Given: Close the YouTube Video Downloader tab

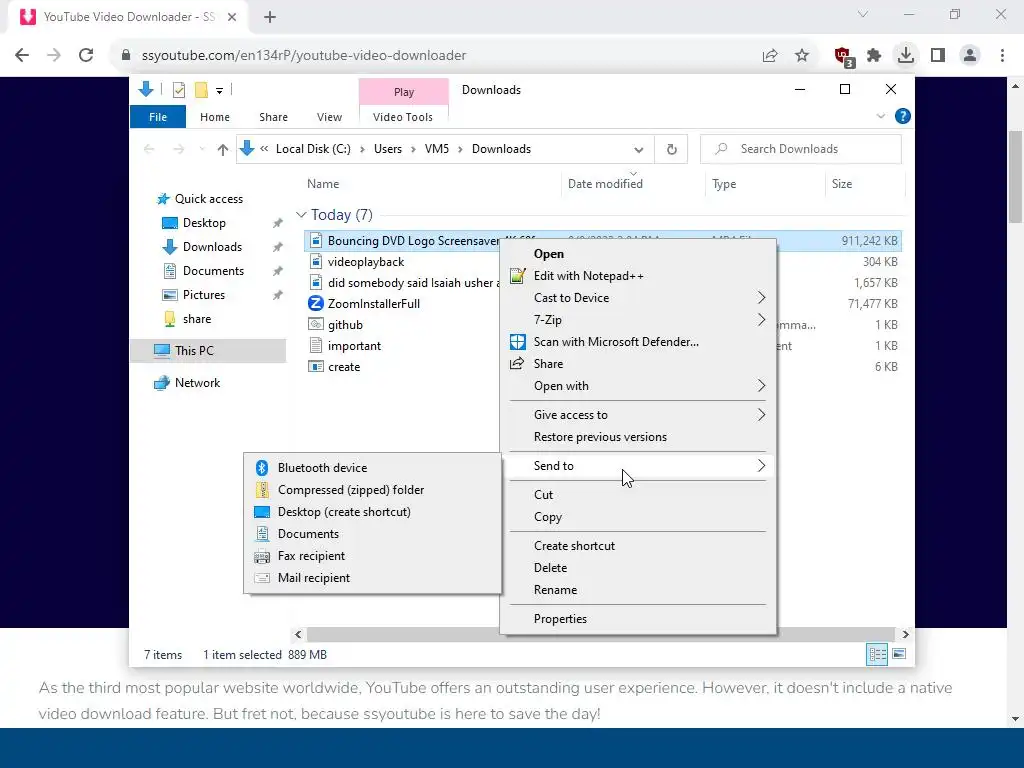Looking at the screenshot, I should point(232,17).
